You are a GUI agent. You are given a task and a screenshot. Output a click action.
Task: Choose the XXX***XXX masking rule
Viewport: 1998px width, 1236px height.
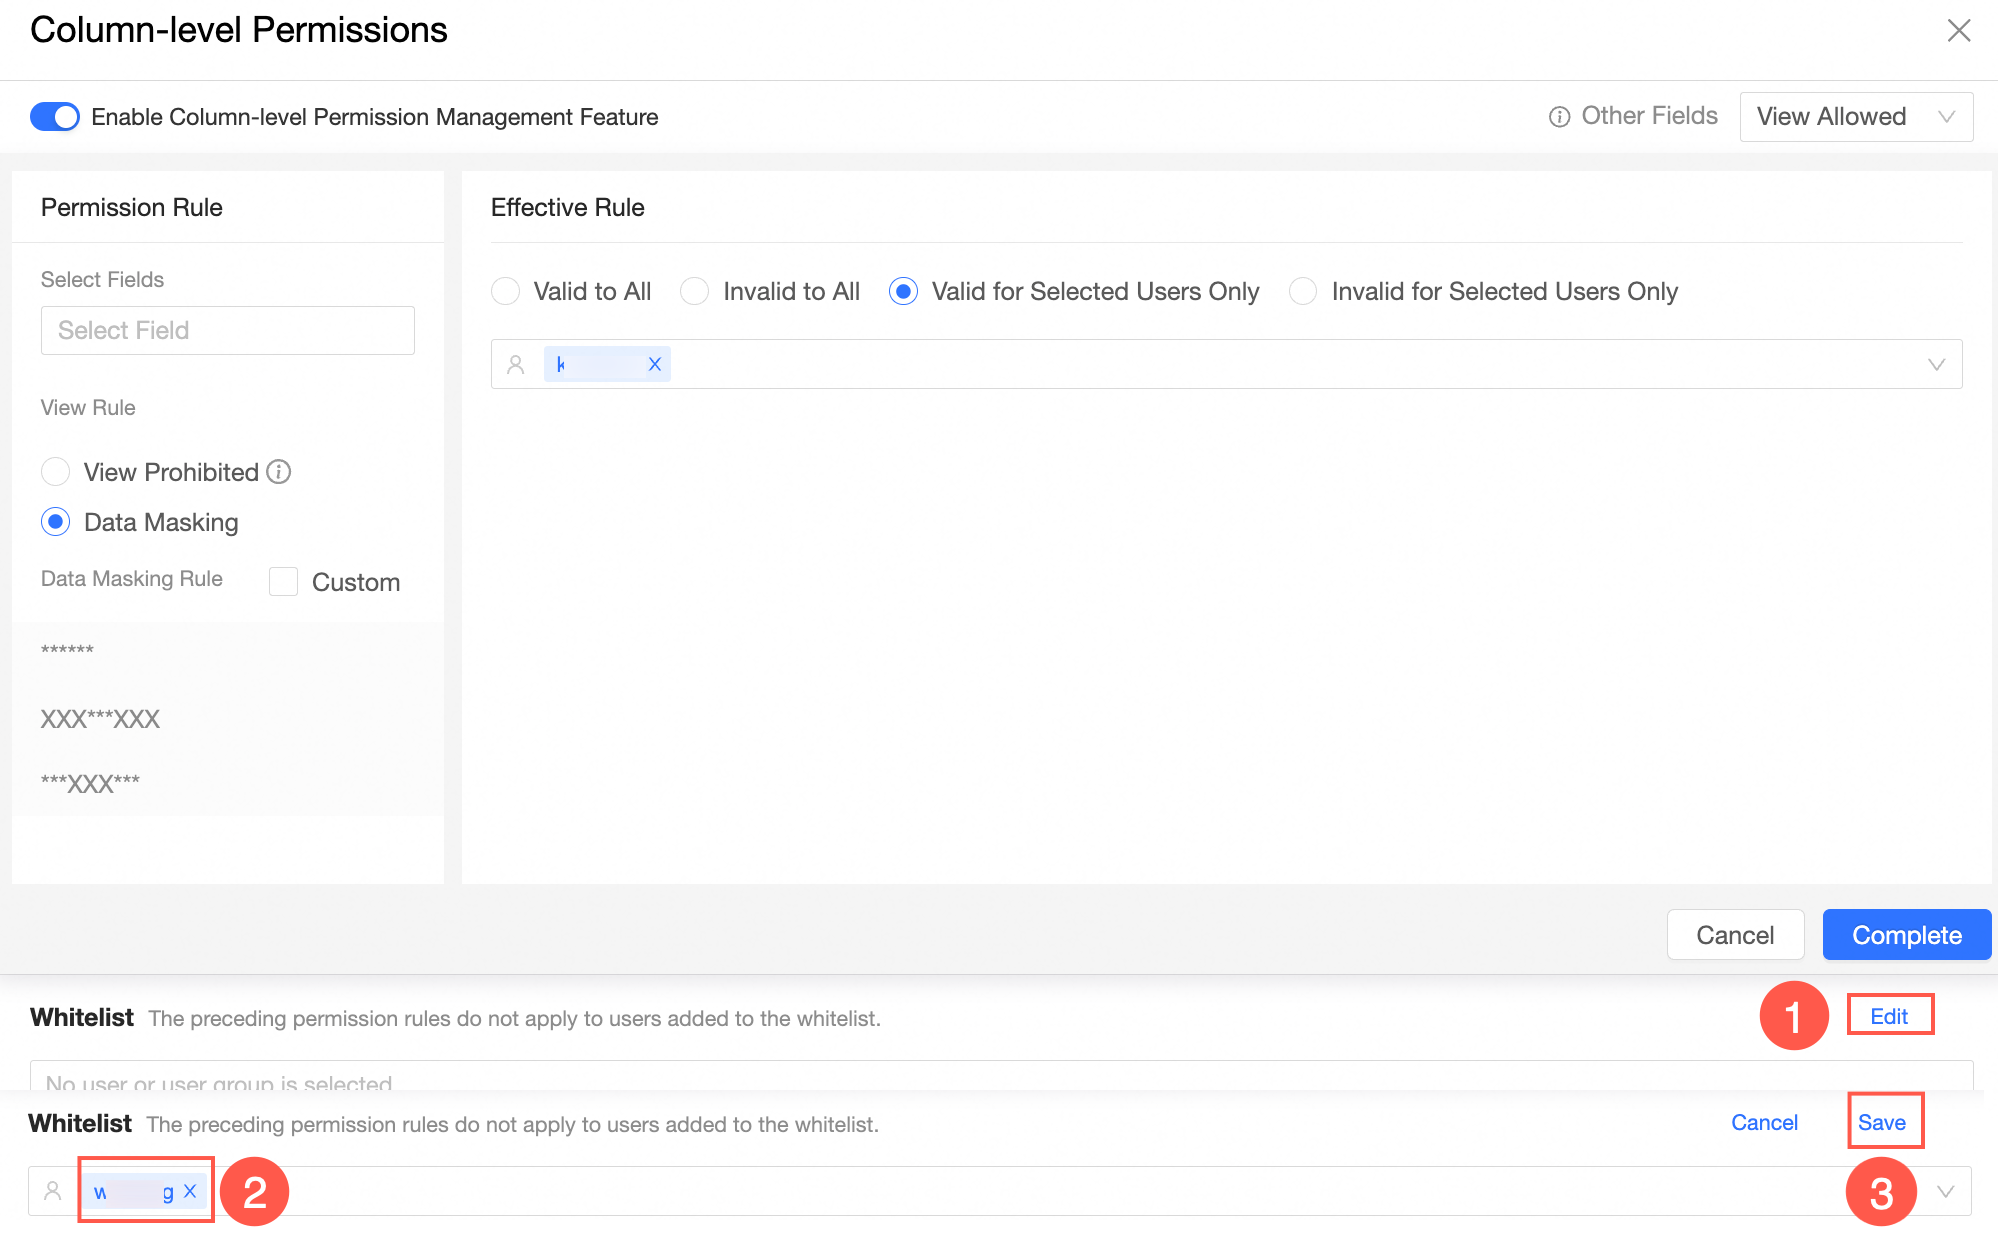click(100, 719)
